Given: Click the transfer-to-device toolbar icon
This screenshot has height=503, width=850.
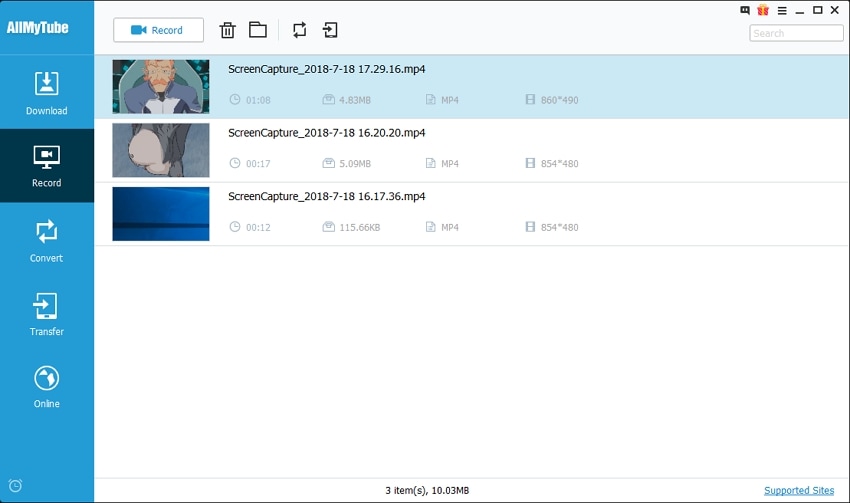Looking at the screenshot, I should [330, 30].
